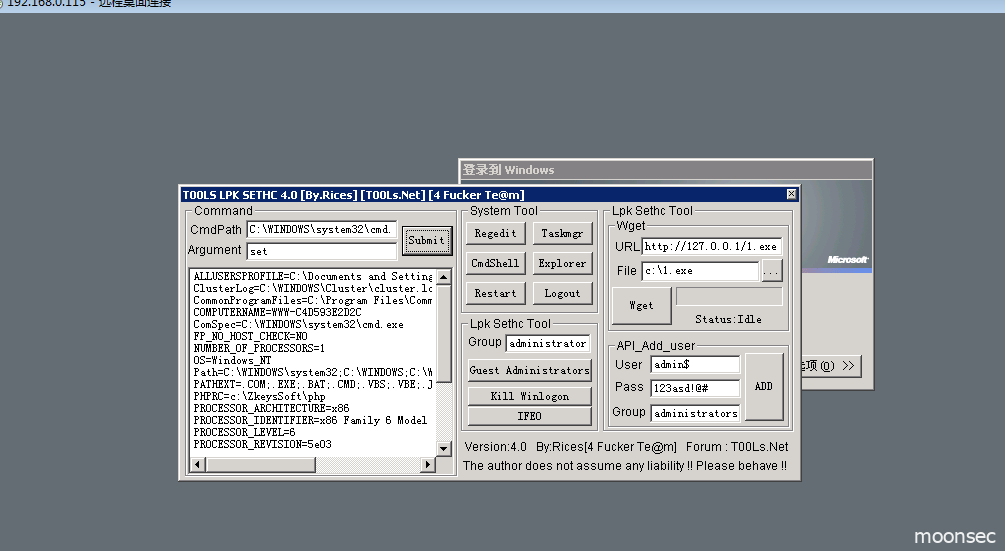Click the output horizontal scroll right arrow

tap(428, 465)
